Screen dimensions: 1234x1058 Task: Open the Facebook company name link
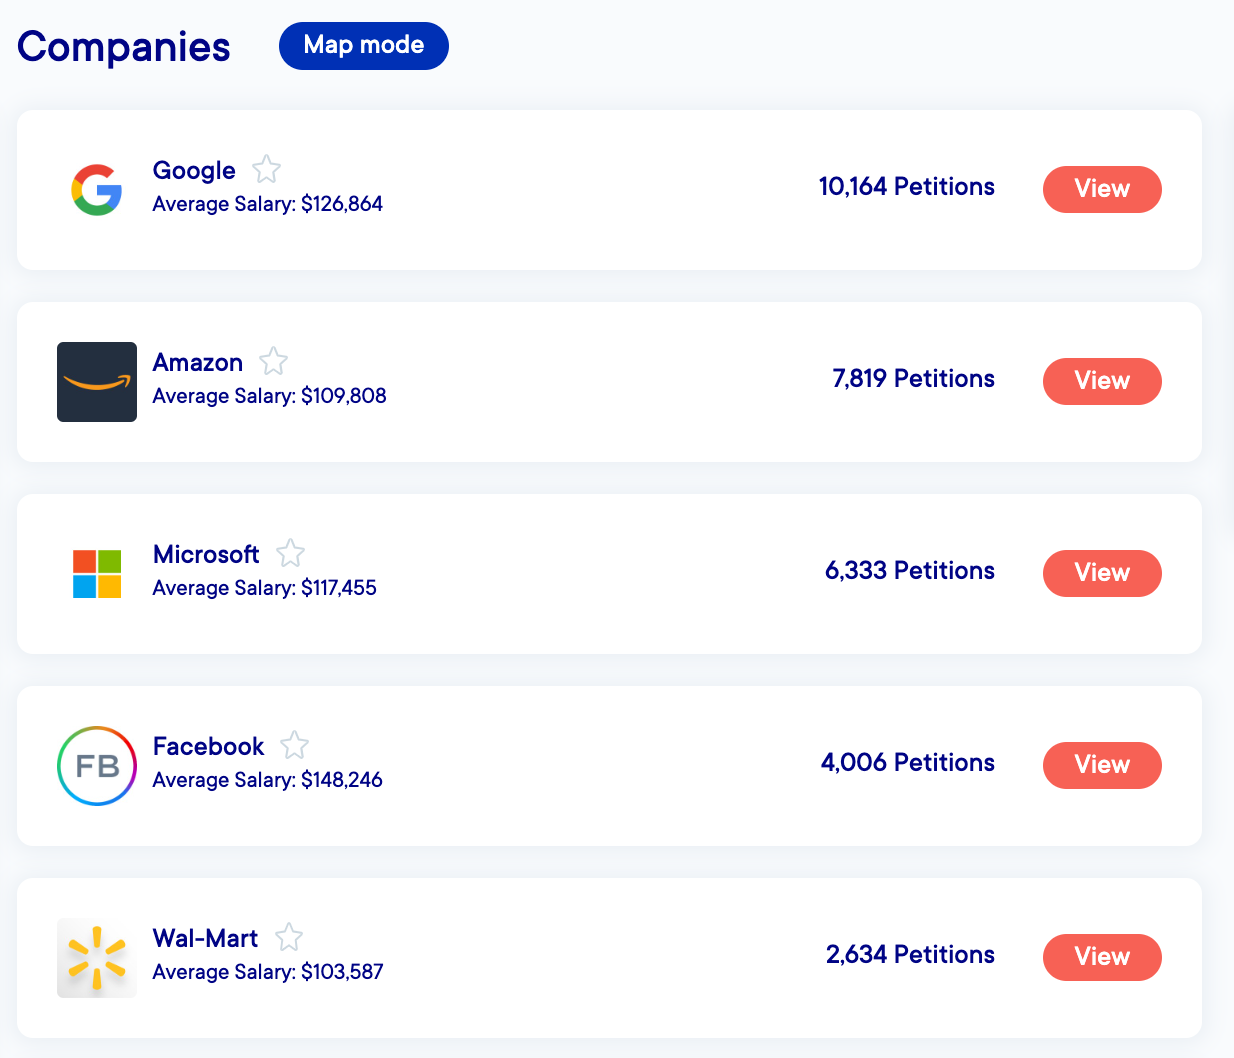(208, 747)
